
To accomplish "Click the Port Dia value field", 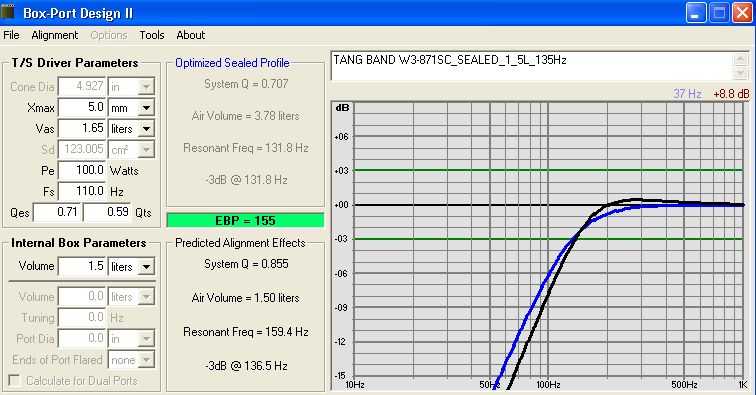I will coord(82,339).
